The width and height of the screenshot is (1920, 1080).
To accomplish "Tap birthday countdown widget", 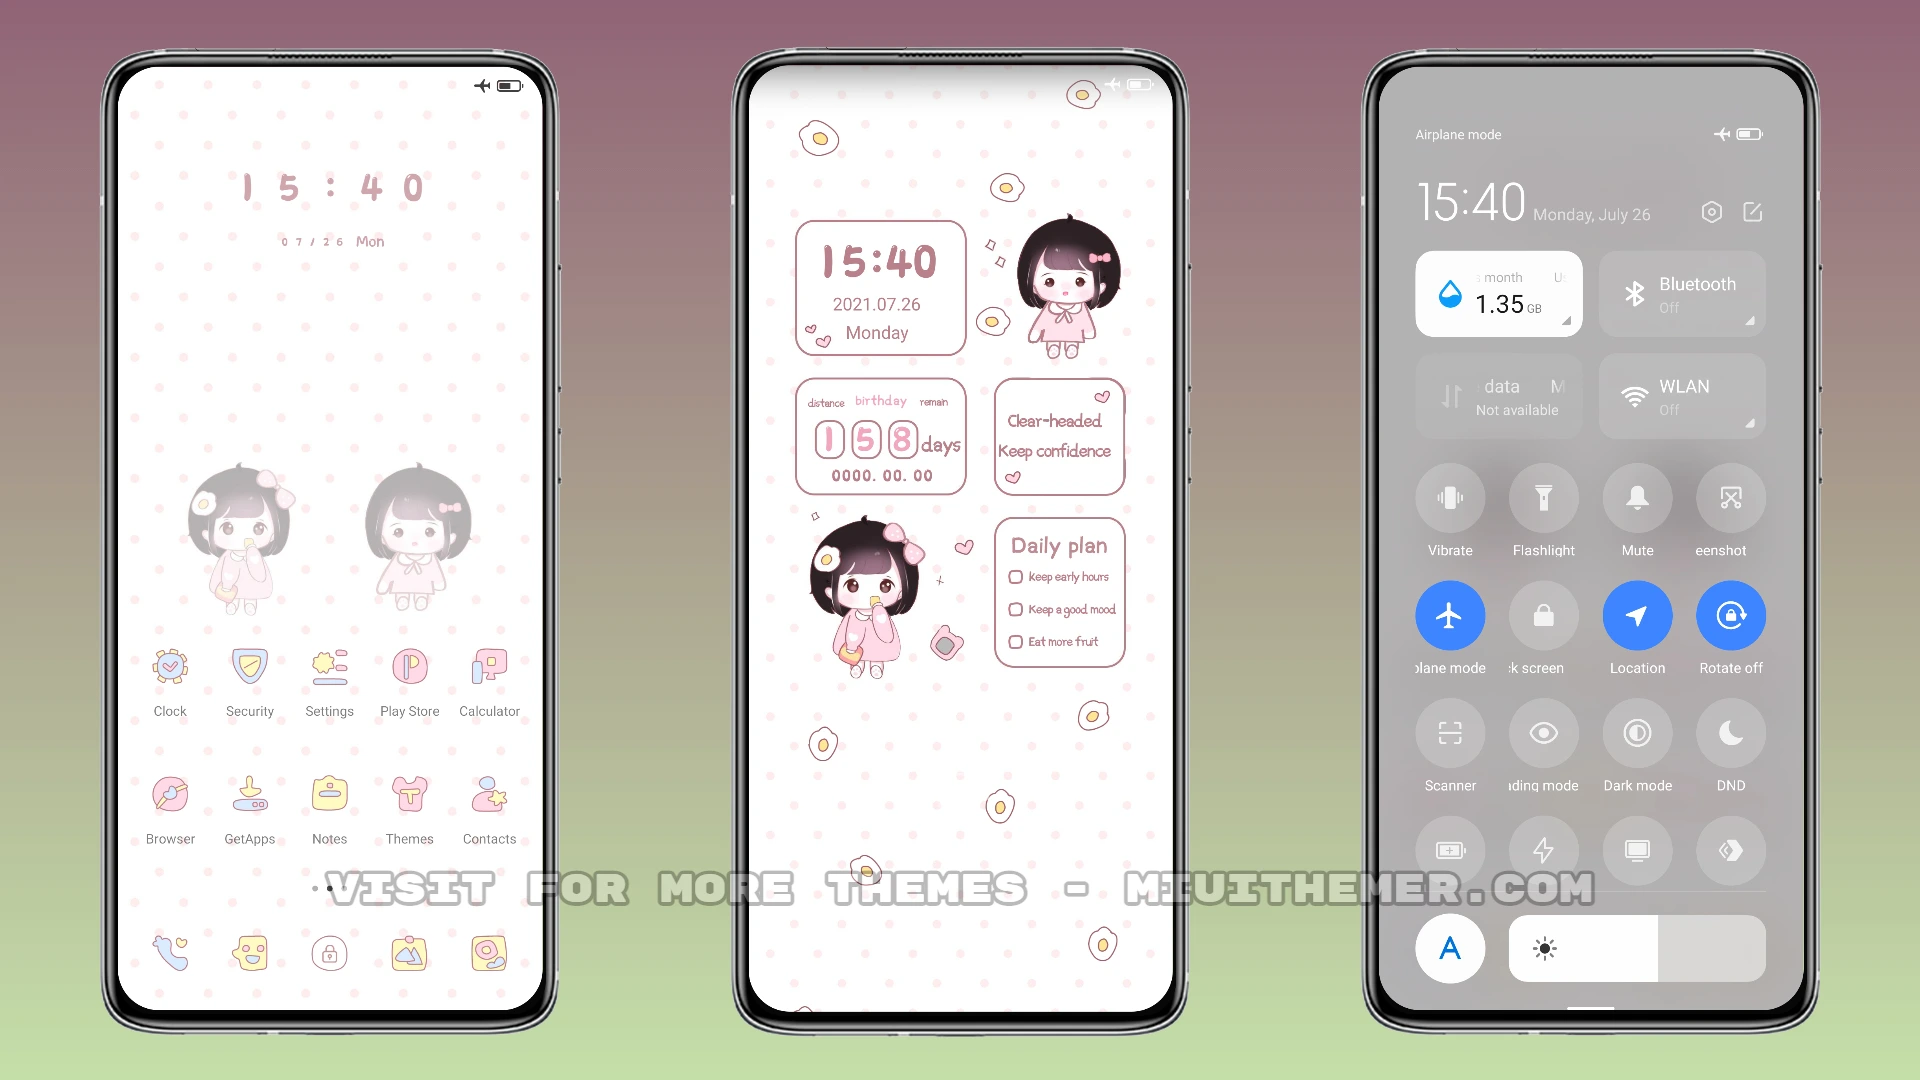I will tap(880, 435).
